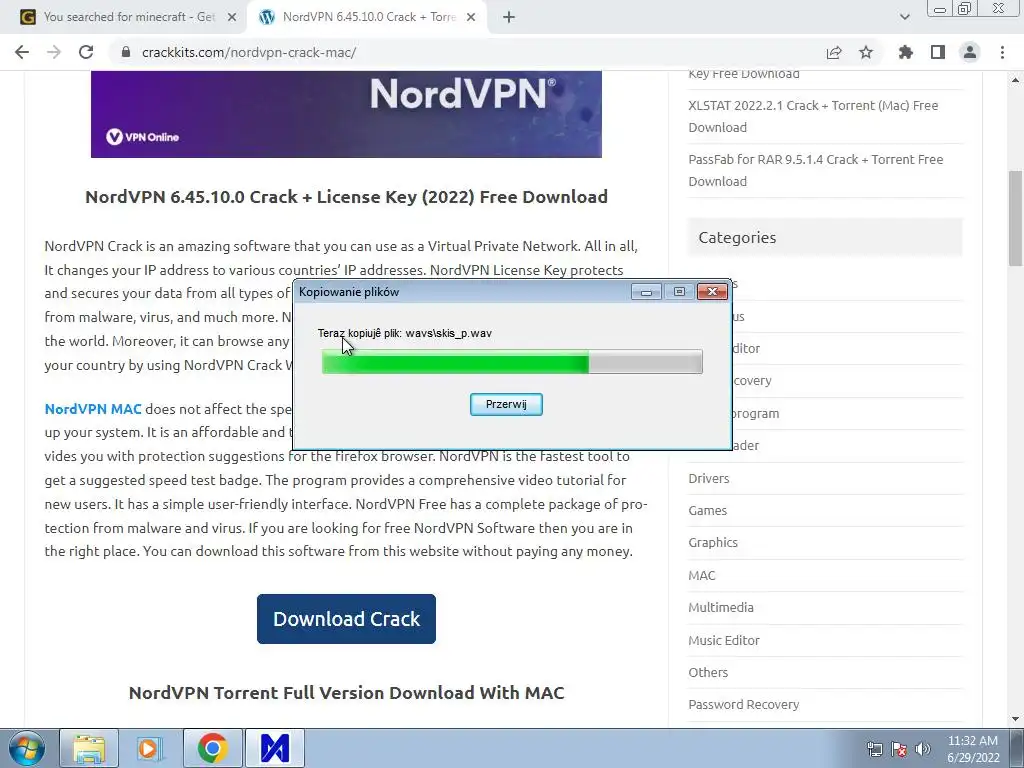
Task: Click the padlock site info icon
Action: coord(126,52)
